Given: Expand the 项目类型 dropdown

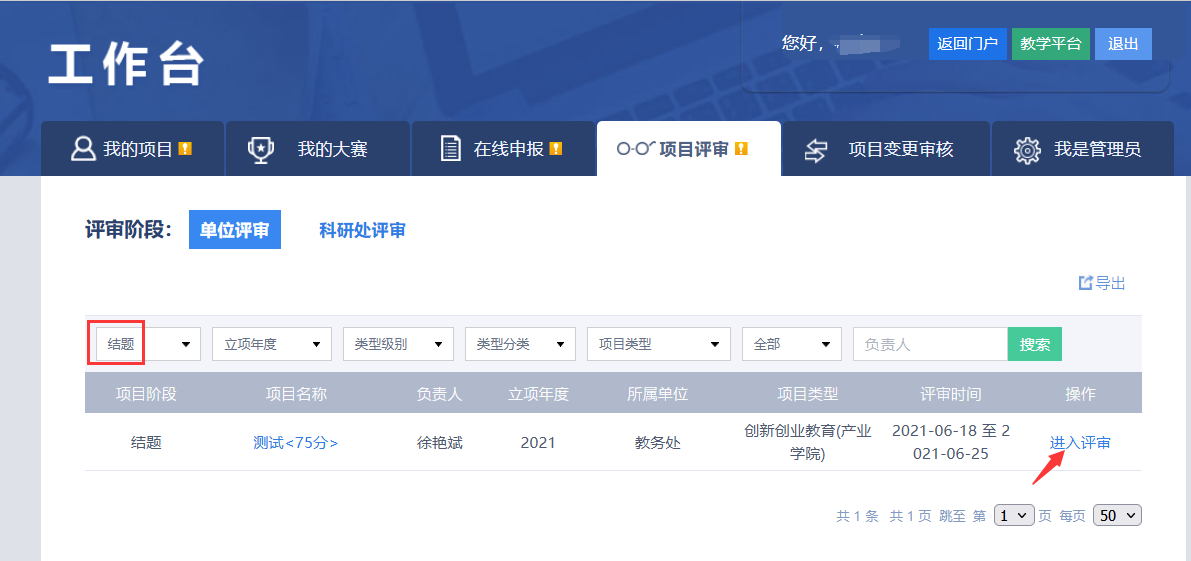Looking at the screenshot, I should (658, 344).
